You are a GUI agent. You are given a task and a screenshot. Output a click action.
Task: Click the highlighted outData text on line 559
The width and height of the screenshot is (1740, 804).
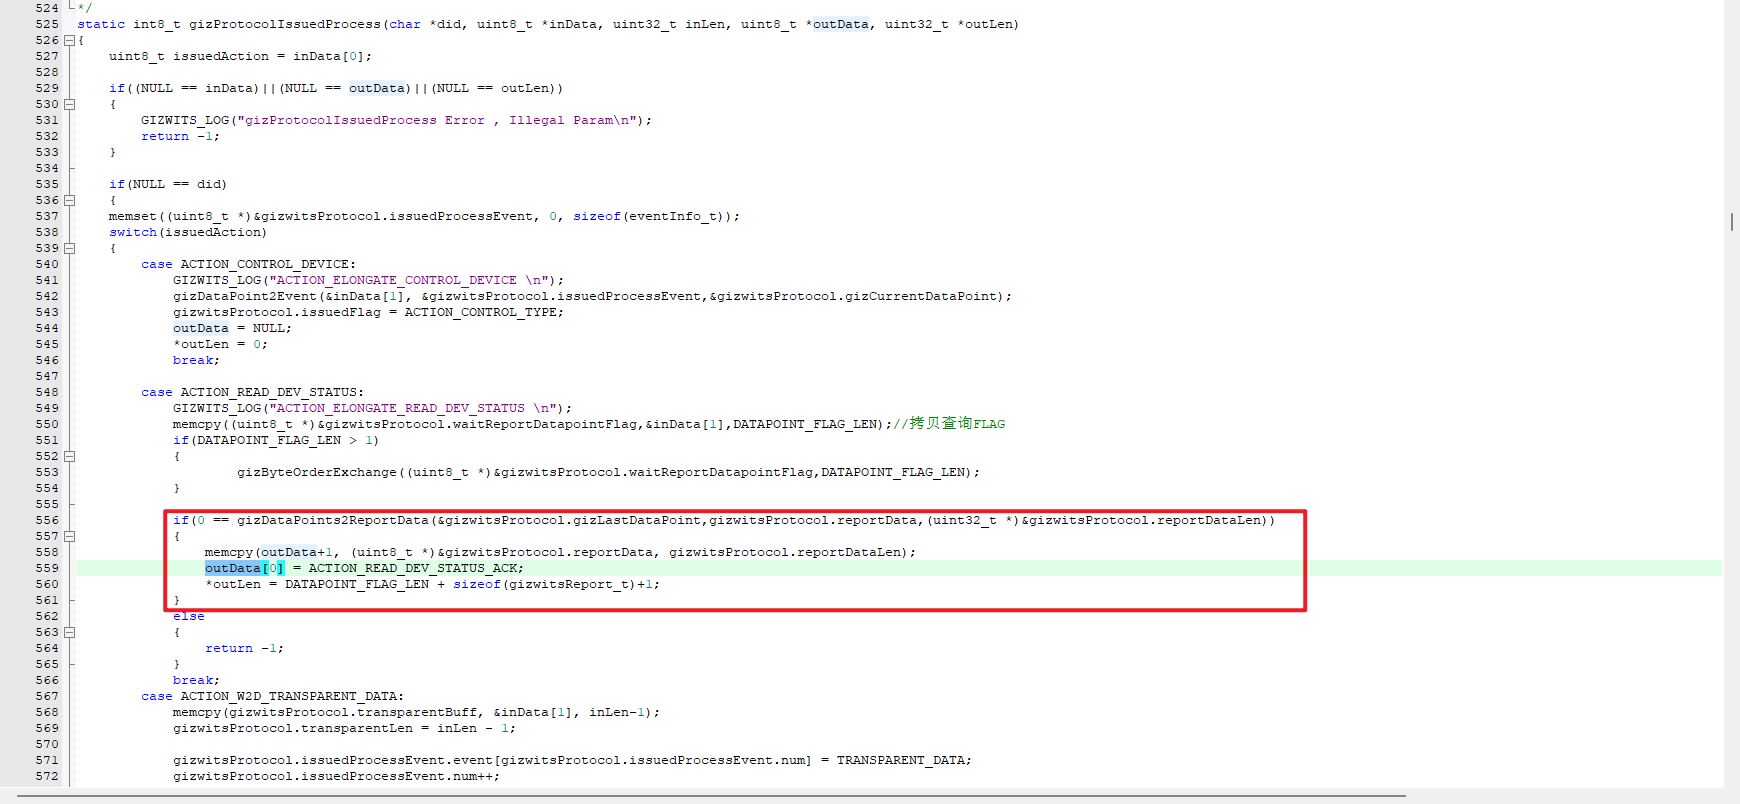pyautogui.click(x=233, y=568)
